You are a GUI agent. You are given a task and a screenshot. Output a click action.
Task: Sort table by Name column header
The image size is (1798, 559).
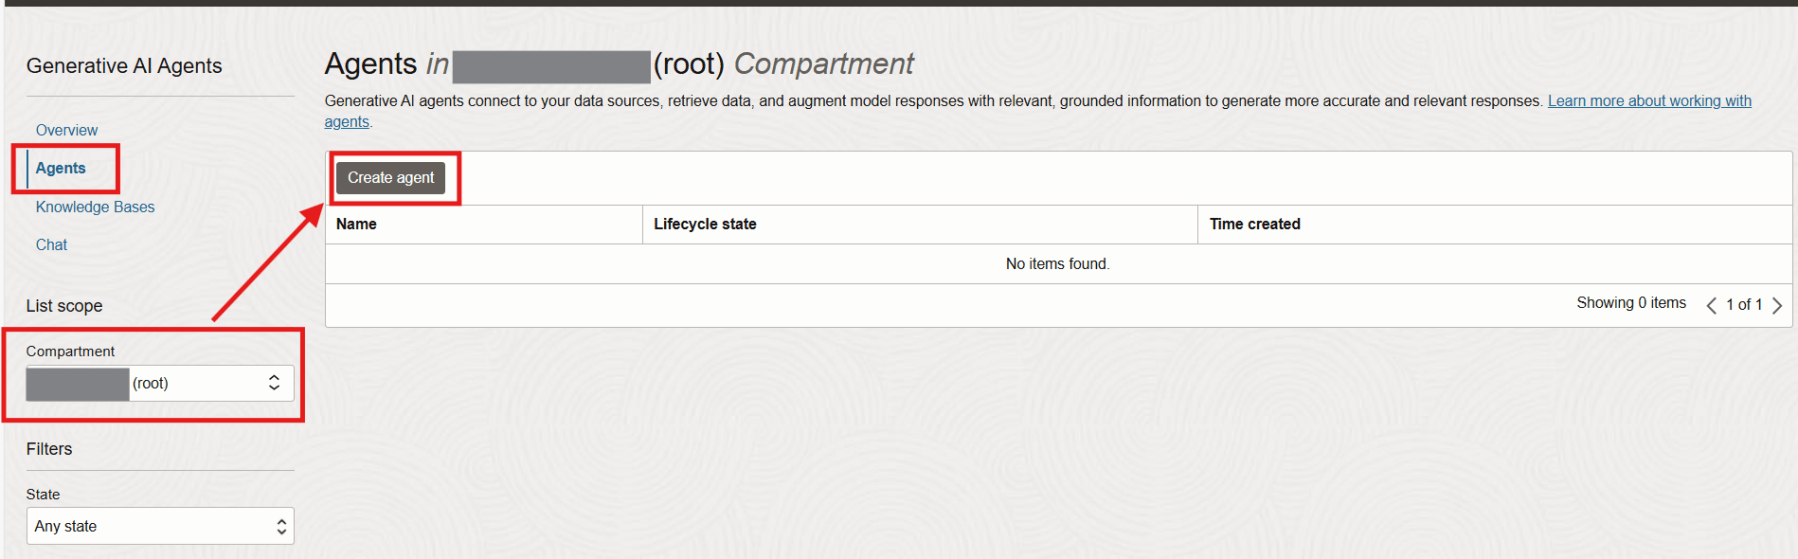pyautogui.click(x=356, y=224)
